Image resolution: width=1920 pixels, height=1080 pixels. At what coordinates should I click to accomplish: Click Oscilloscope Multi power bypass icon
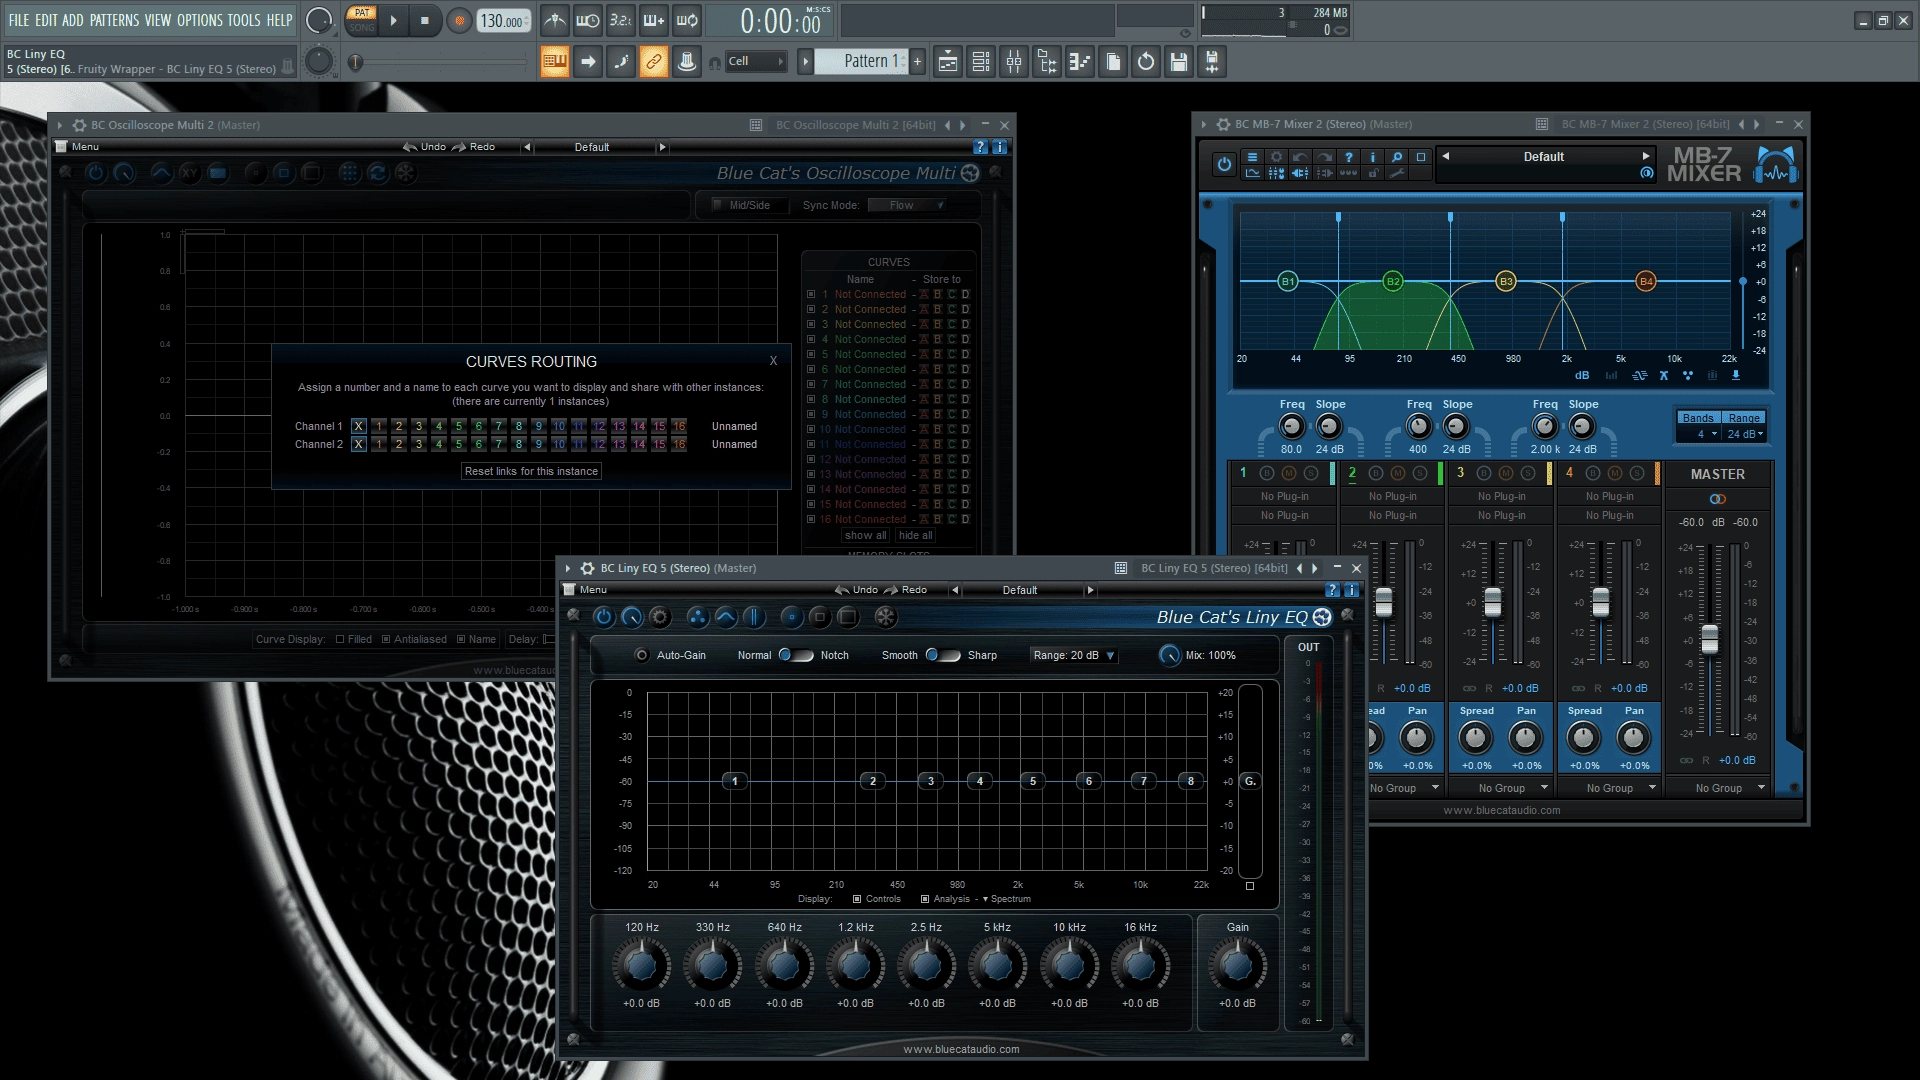(95, 173)
